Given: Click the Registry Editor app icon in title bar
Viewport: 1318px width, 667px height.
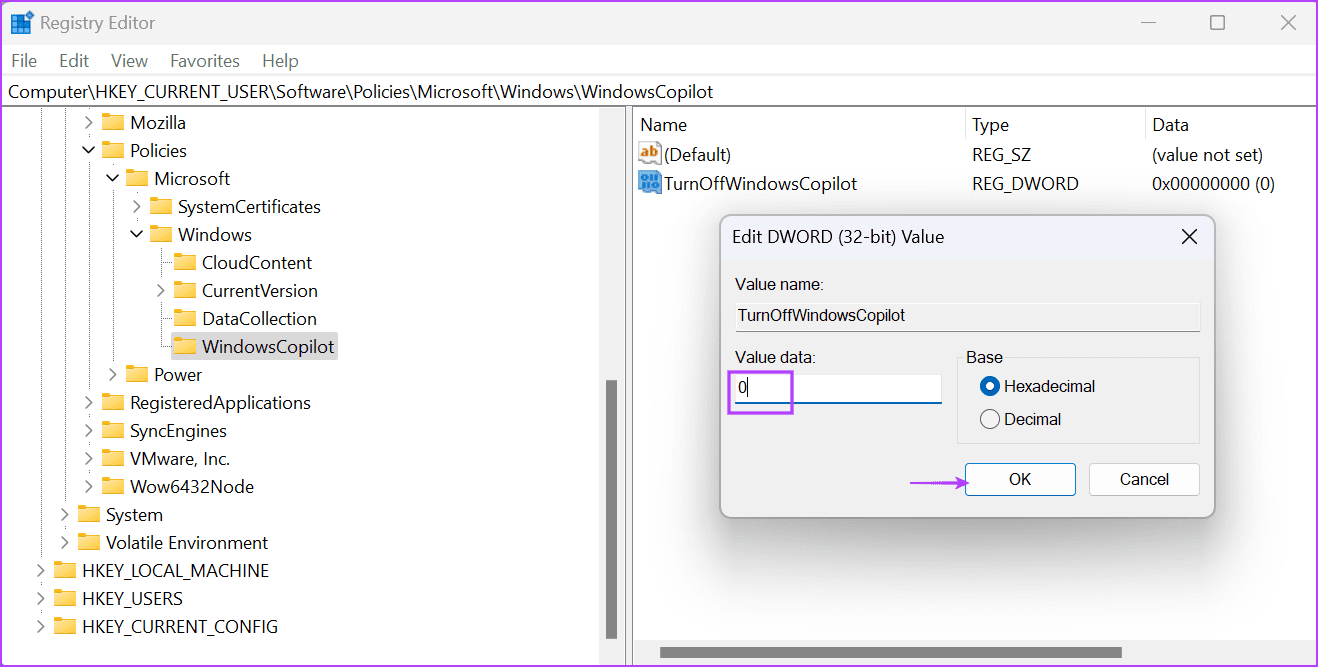Looking at the screenshot, I should pyautogui.click(x=21, y=23).
